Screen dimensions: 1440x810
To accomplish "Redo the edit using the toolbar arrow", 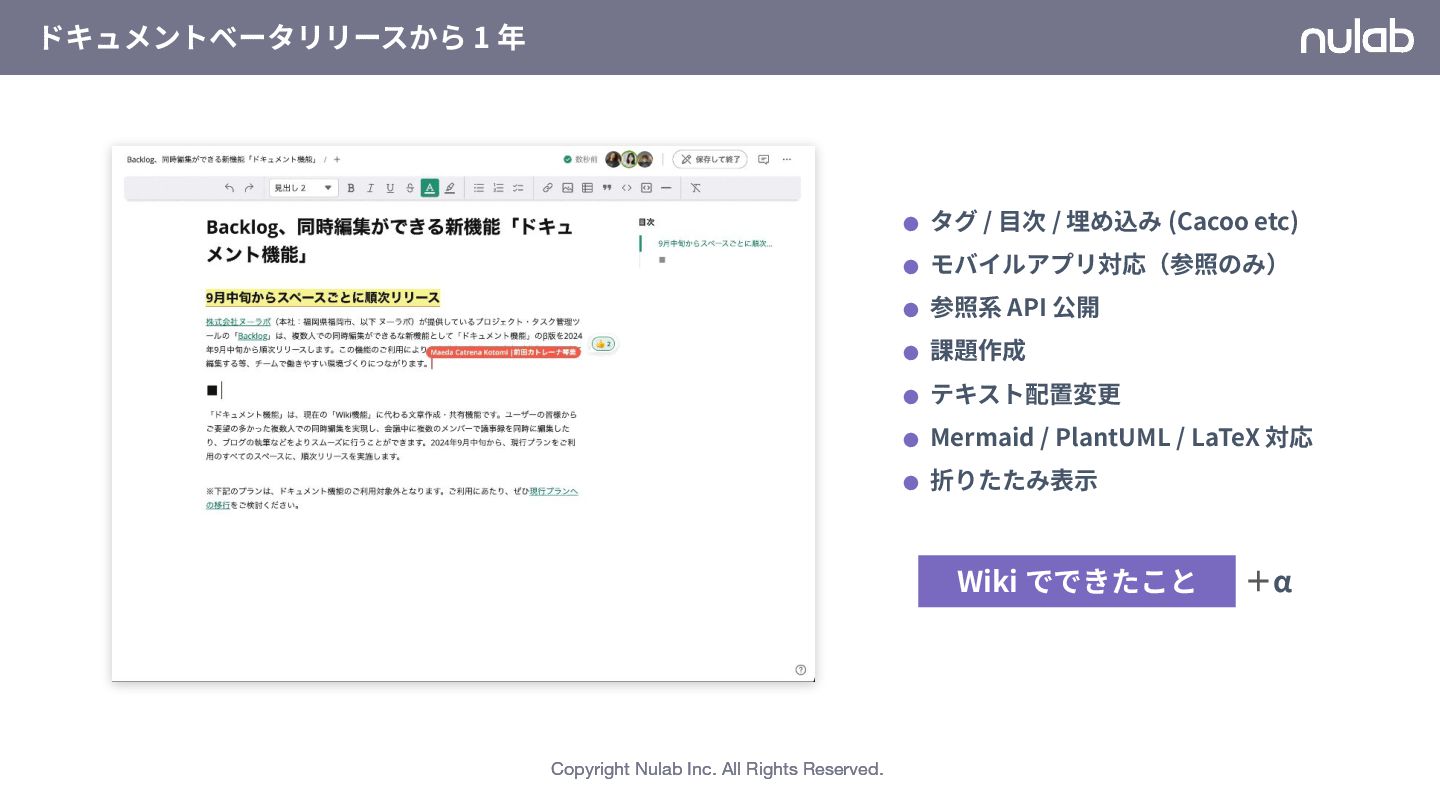I will click(x=249, y=188).
